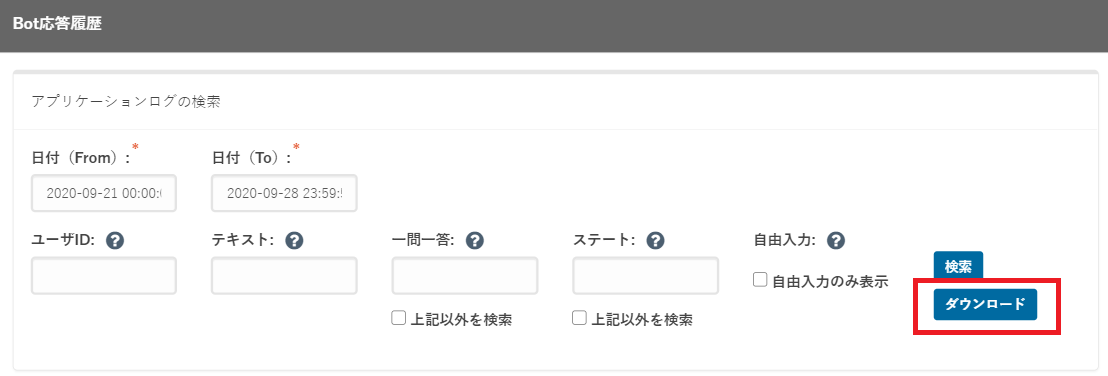Open the 日付(To) date field
Screen dimensions: 1108x376
[x=284, y=193]
